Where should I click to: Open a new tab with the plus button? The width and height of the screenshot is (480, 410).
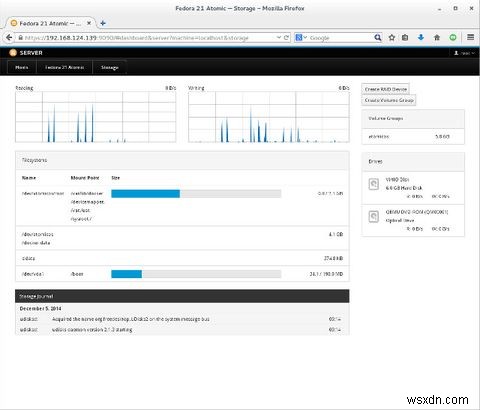pyautogui.click(x=103, y=23)
